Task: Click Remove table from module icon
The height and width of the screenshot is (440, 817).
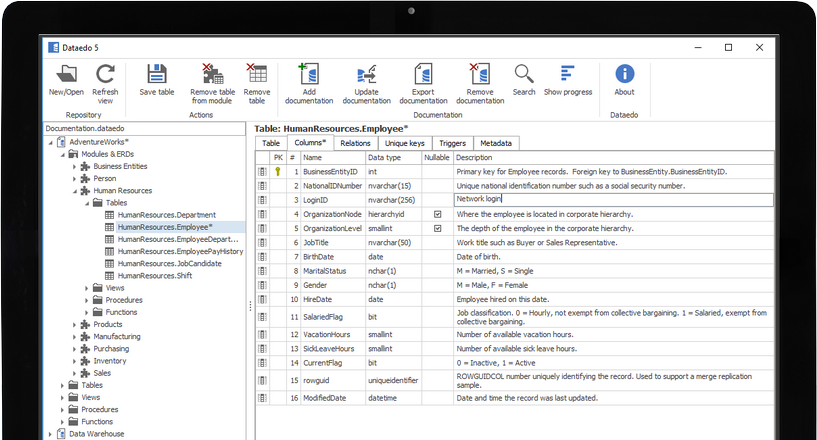Action: [x=212, y=75]
